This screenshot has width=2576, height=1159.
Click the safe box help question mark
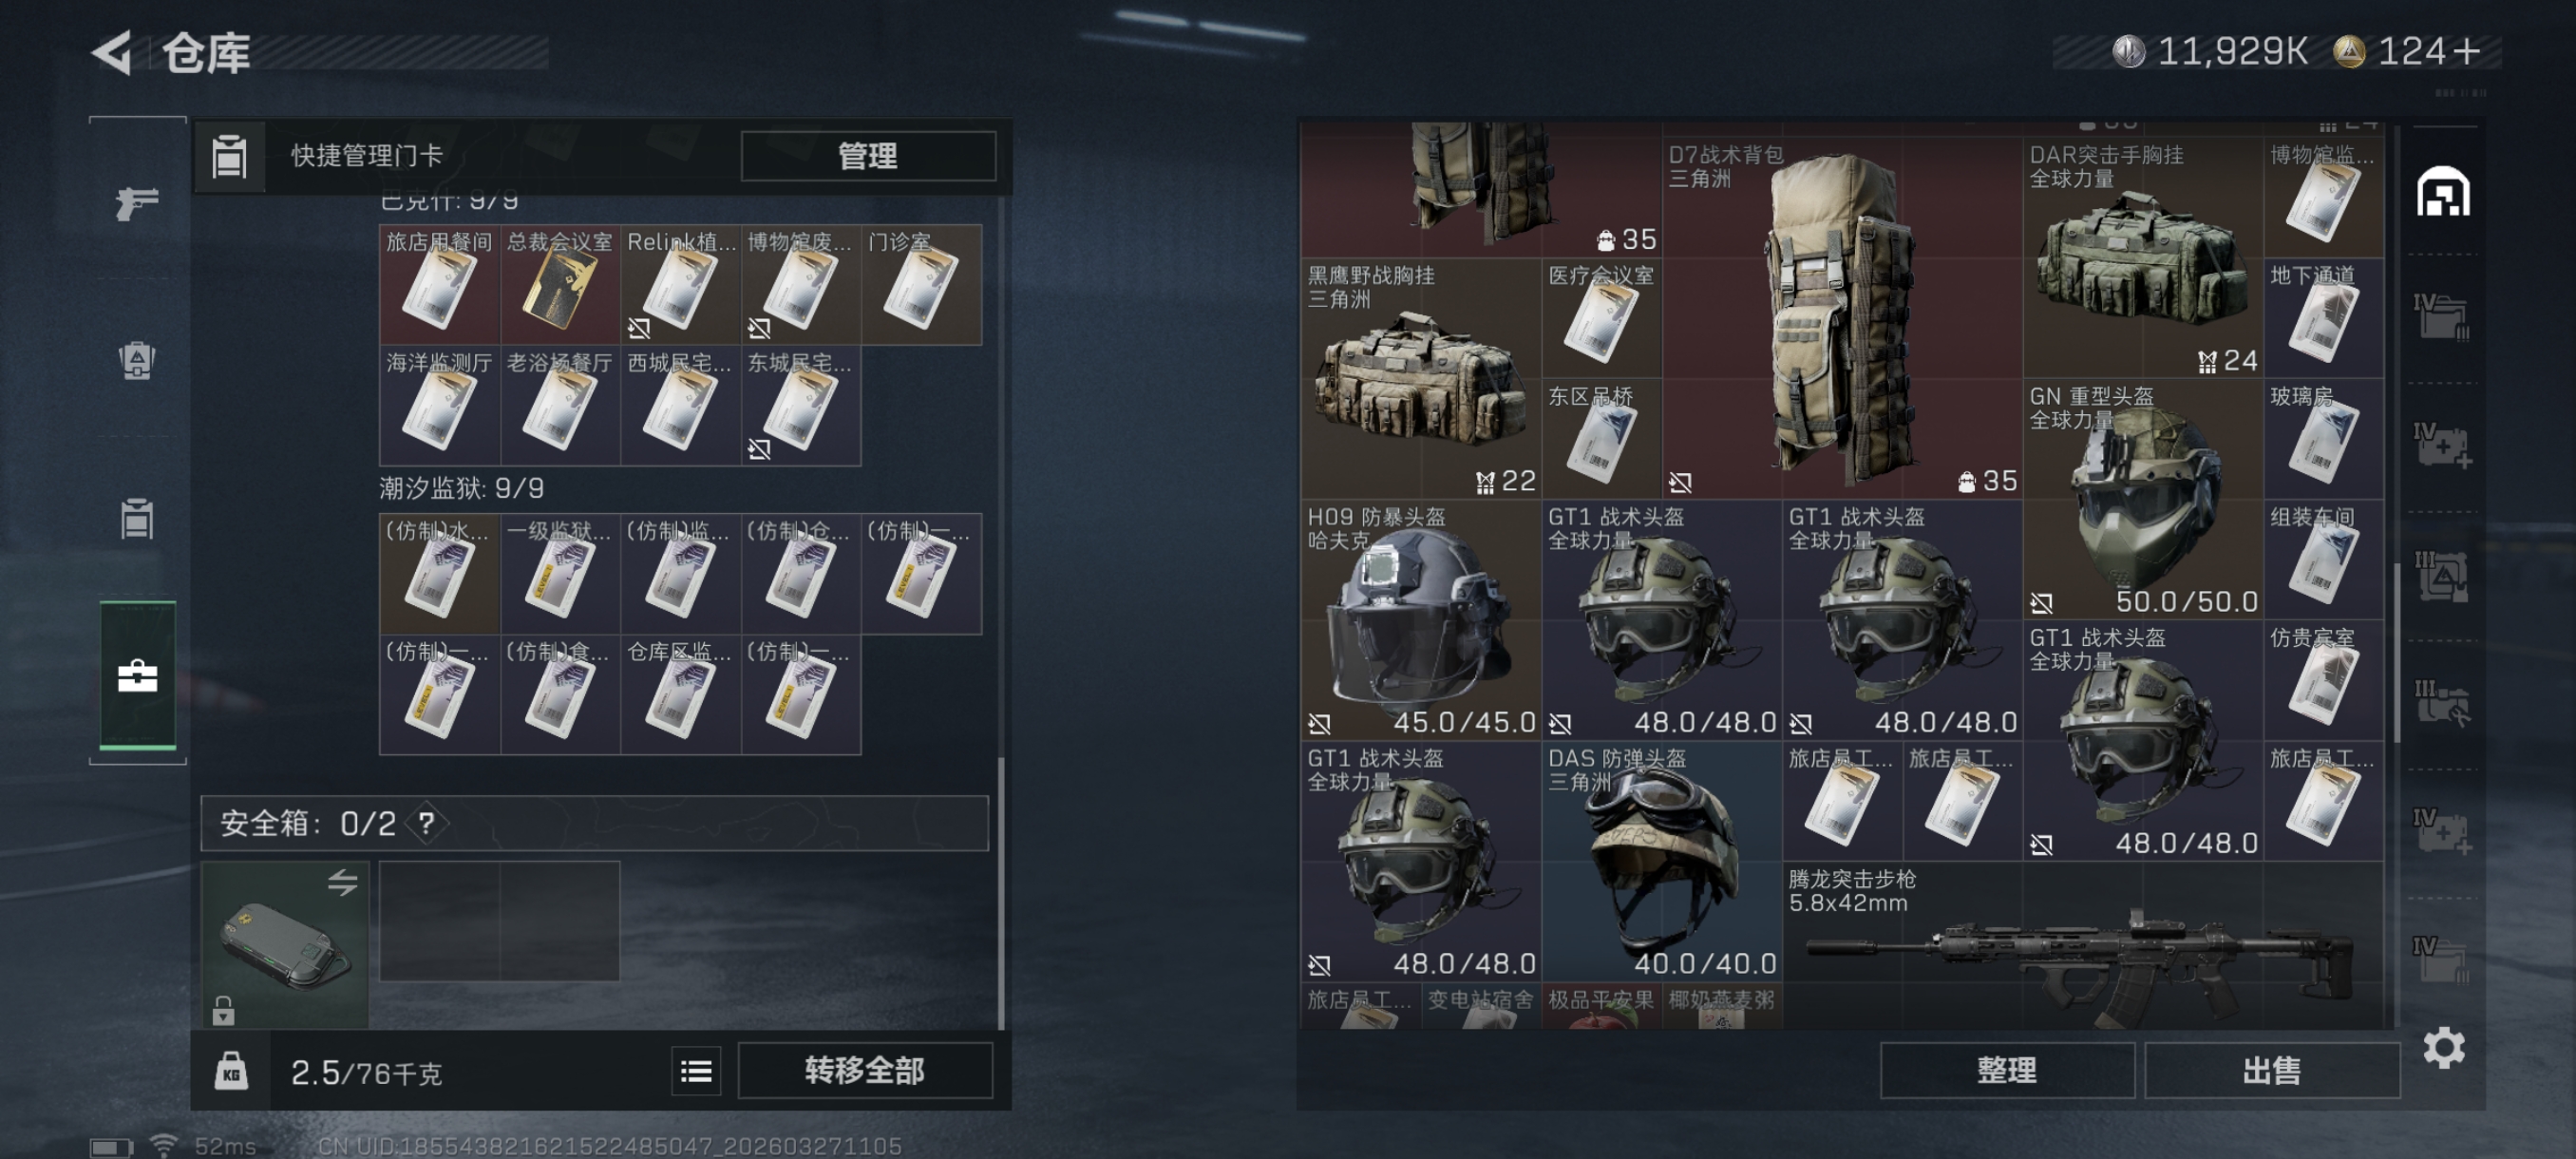pos(427,823)
